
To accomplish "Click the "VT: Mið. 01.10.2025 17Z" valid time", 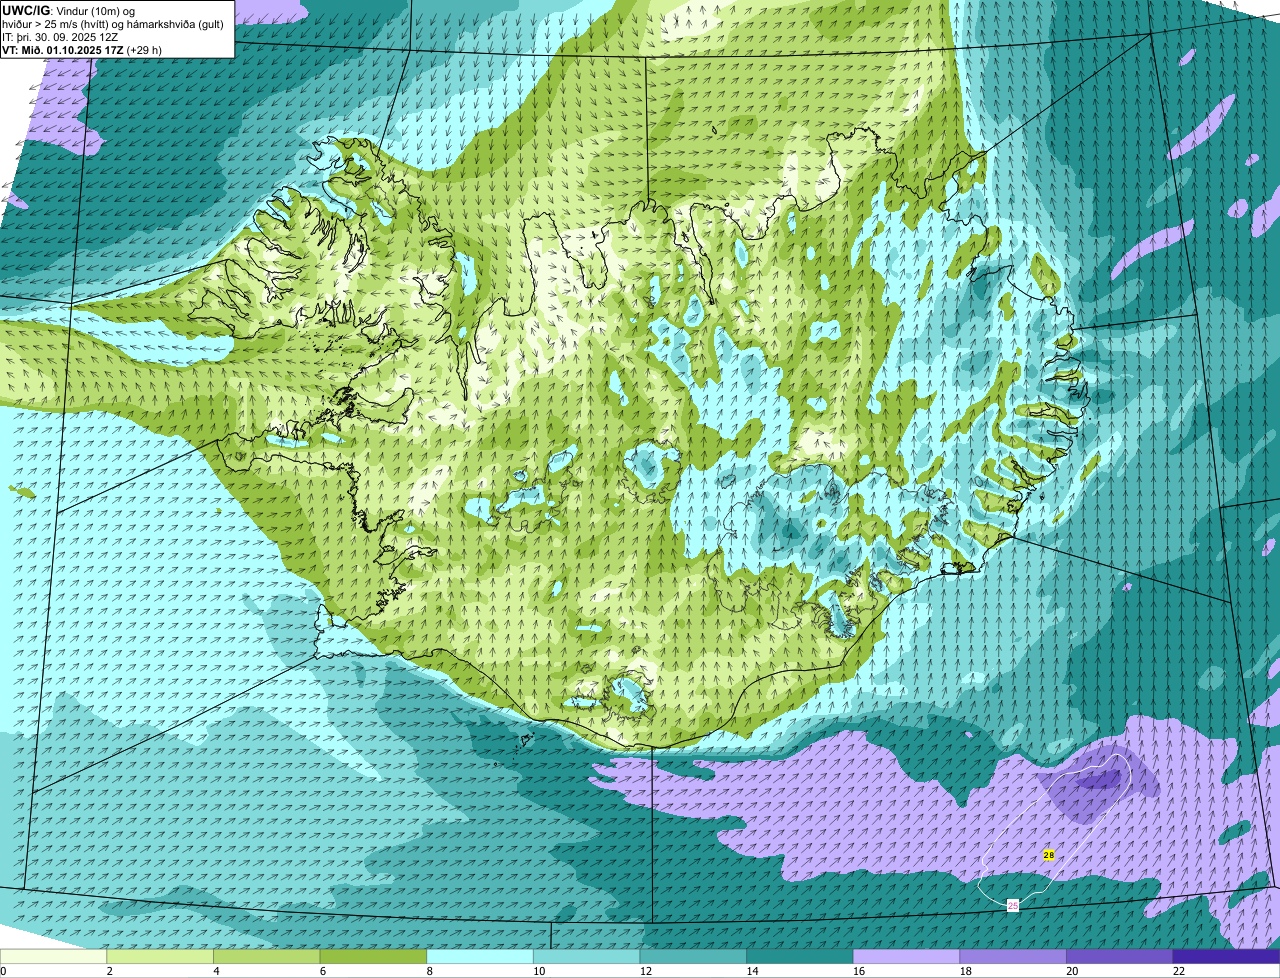I will tap(62, 49).
